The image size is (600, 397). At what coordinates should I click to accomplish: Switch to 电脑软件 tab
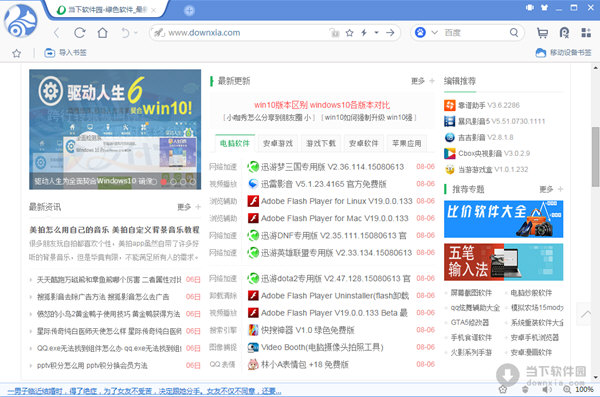(235, 143)
